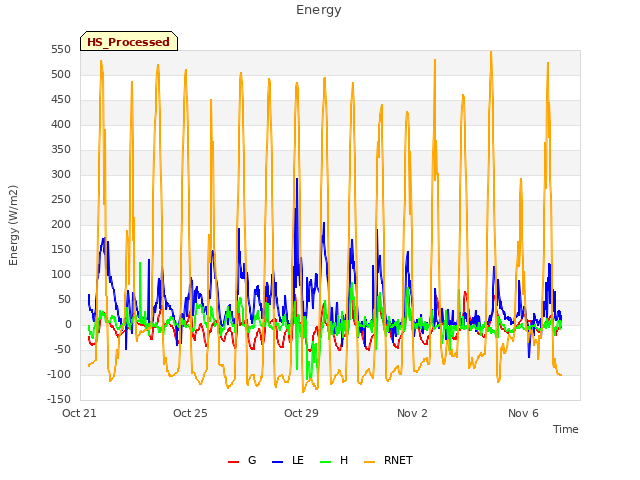640x480 pixels.
Task: Click the '150' y-axis value
Action: 61,249
